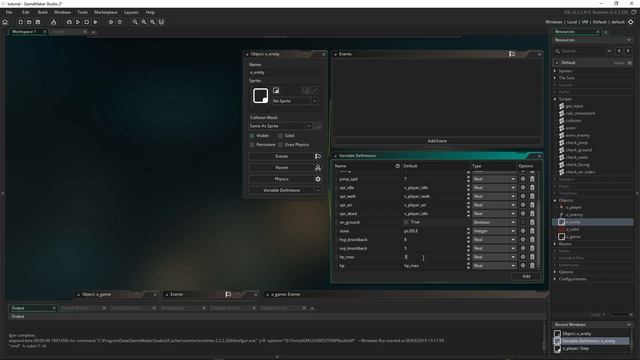Screen dimensions: 640x360
Task: Stop the running game from toolbar
Action: point(87,22)
